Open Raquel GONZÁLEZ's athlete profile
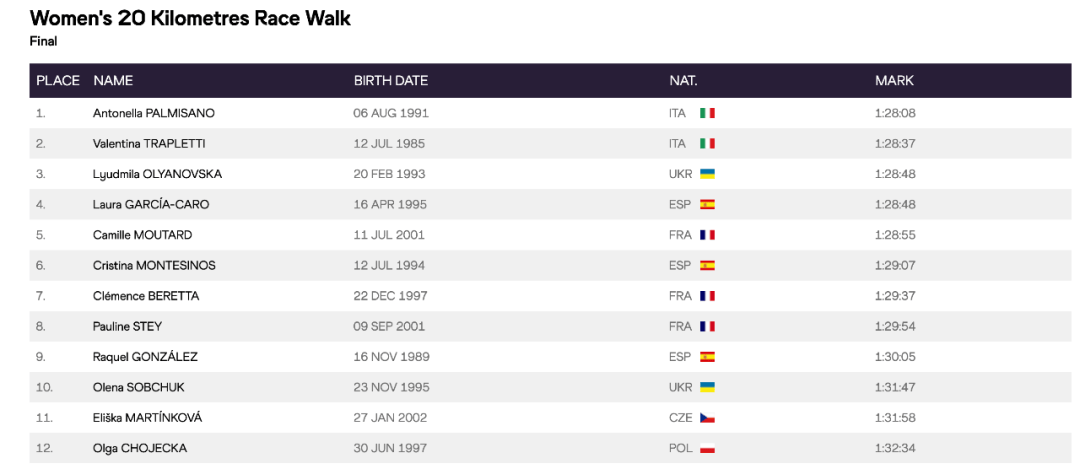 coord(144,357)
